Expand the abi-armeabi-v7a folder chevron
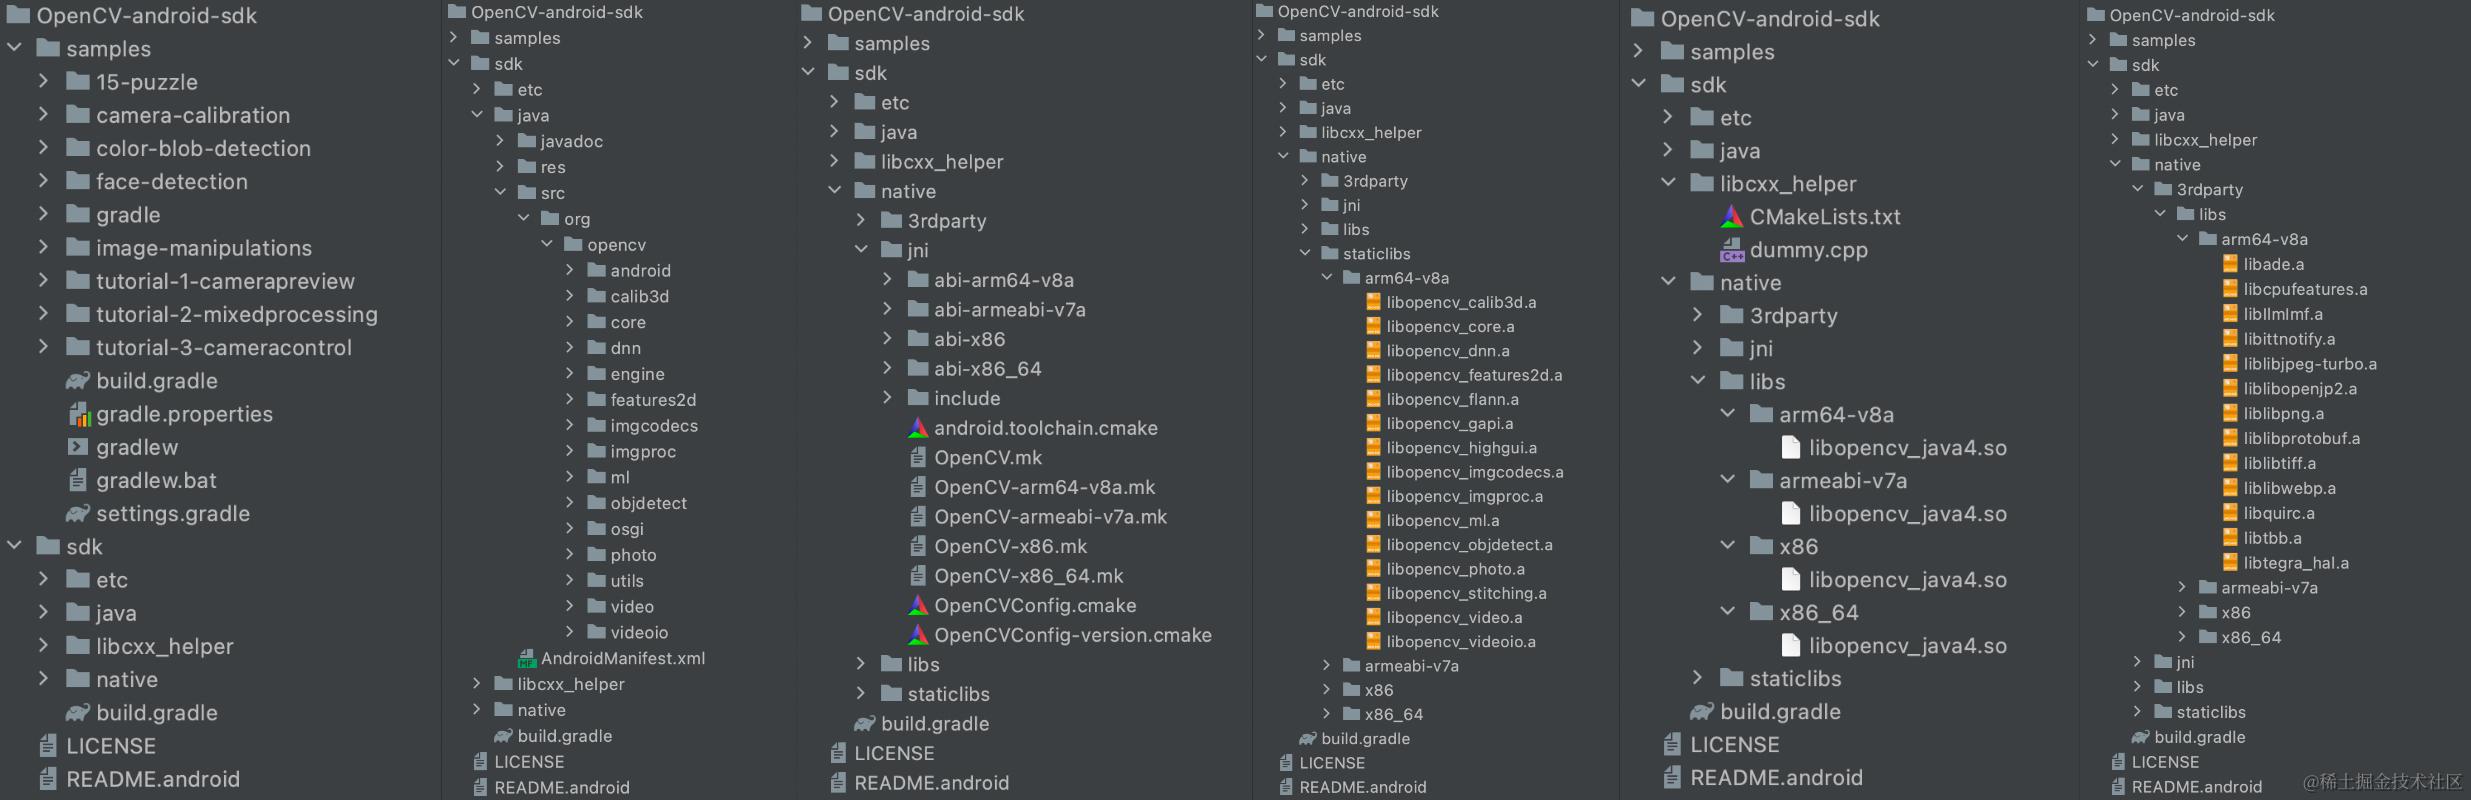Viewport: 2471px width, 800px height. point(887,310)
